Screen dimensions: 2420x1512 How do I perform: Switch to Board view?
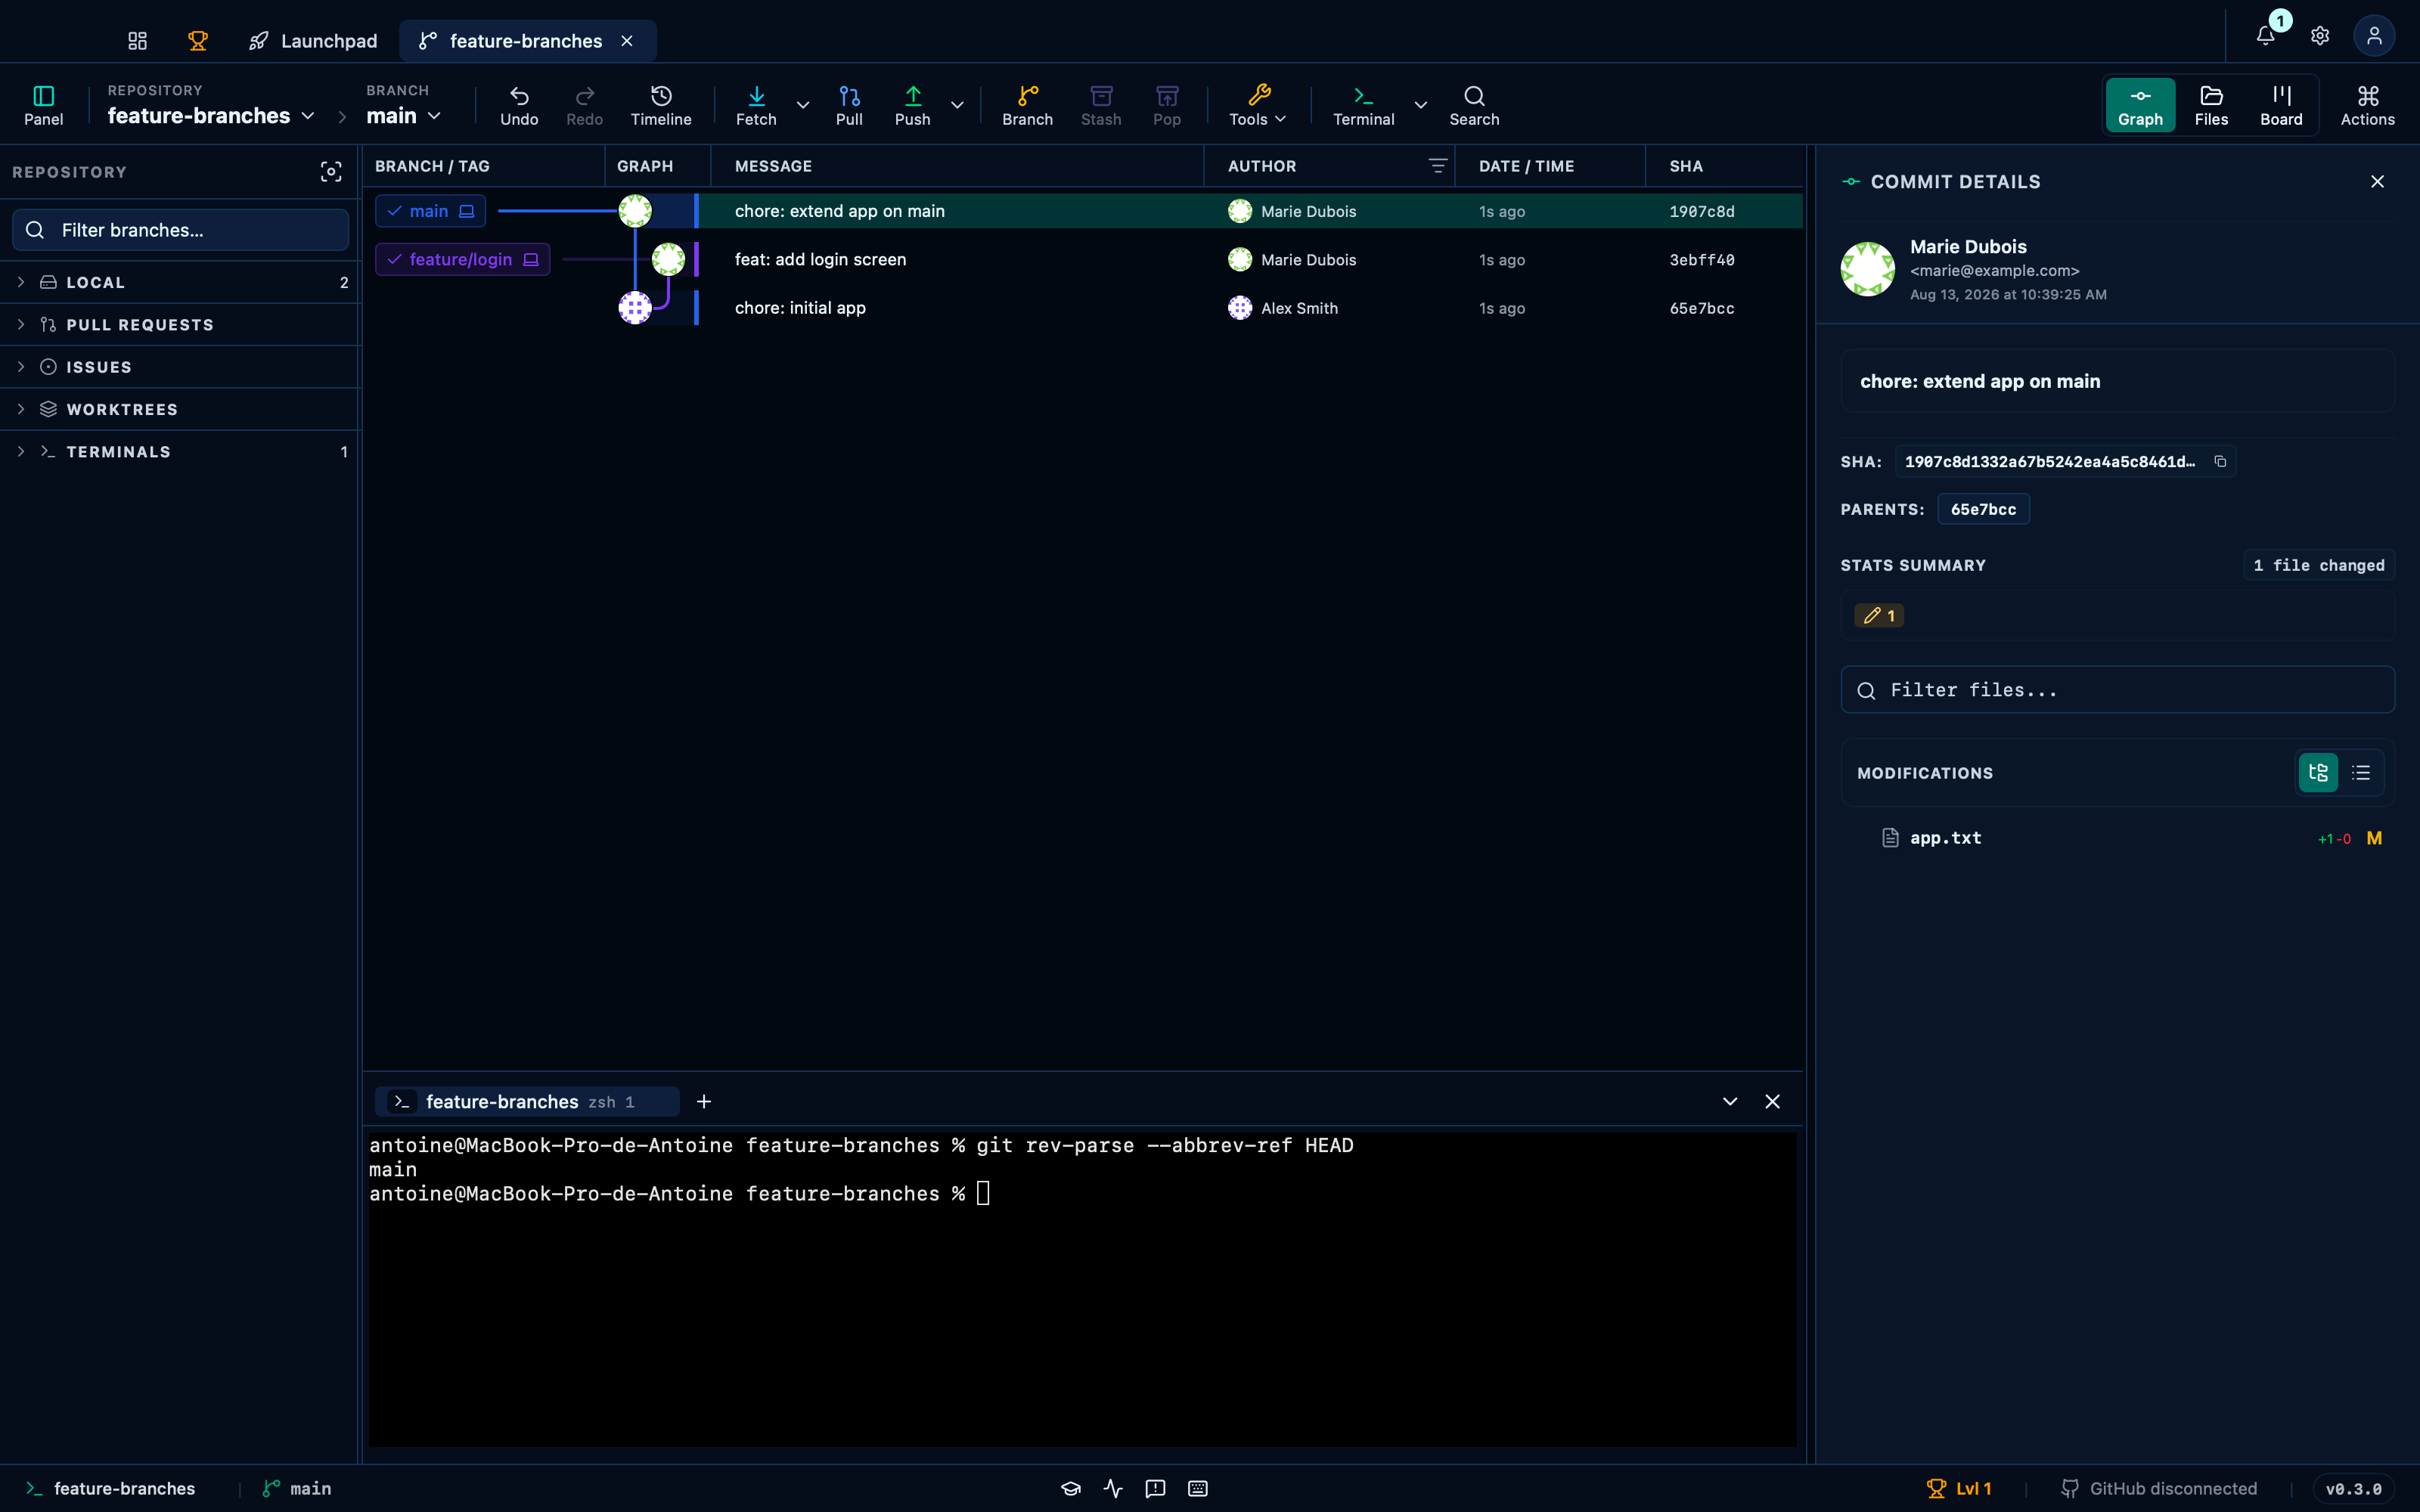tap(2282, 105)
